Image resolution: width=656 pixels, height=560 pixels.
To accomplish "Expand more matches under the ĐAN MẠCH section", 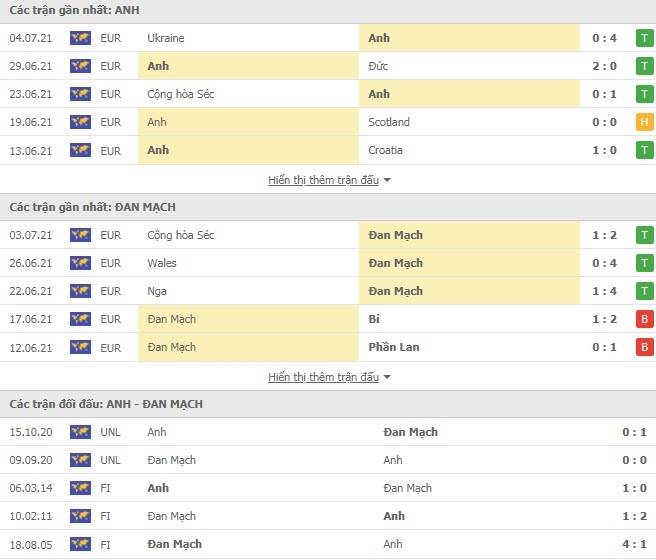I will pos(323,377).
